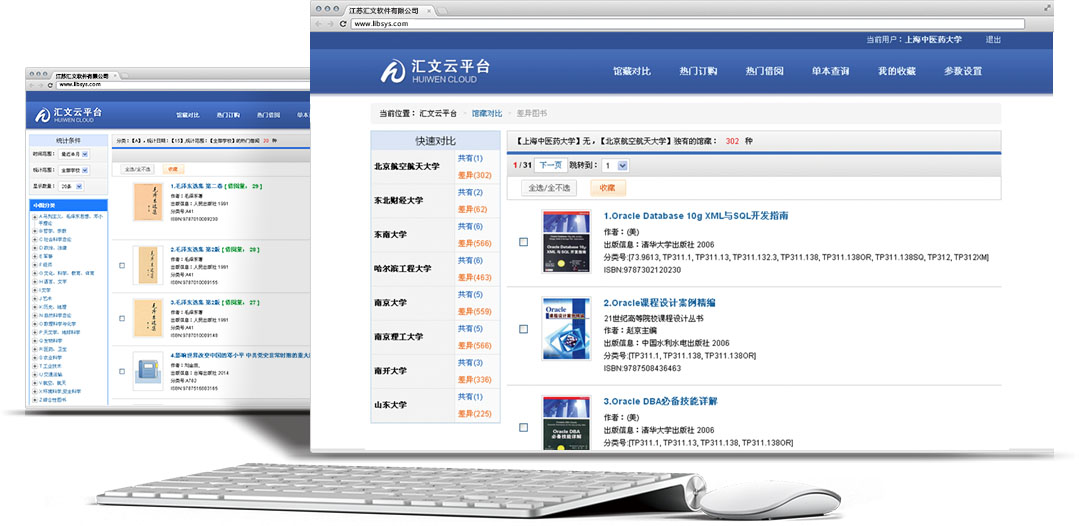This screenshot has height=526, width=1079.
Task: Click orange 收藏 button in front window
Action: (x=608, y=187)
